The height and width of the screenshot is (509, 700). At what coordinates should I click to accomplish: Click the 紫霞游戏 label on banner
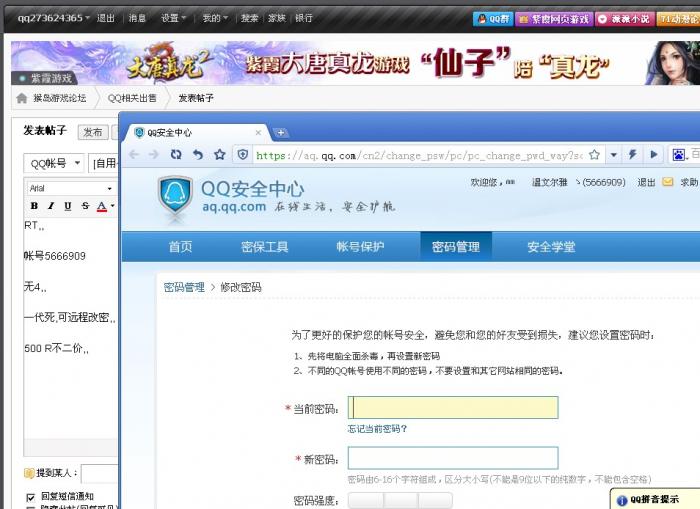click(x=46, y=79)
